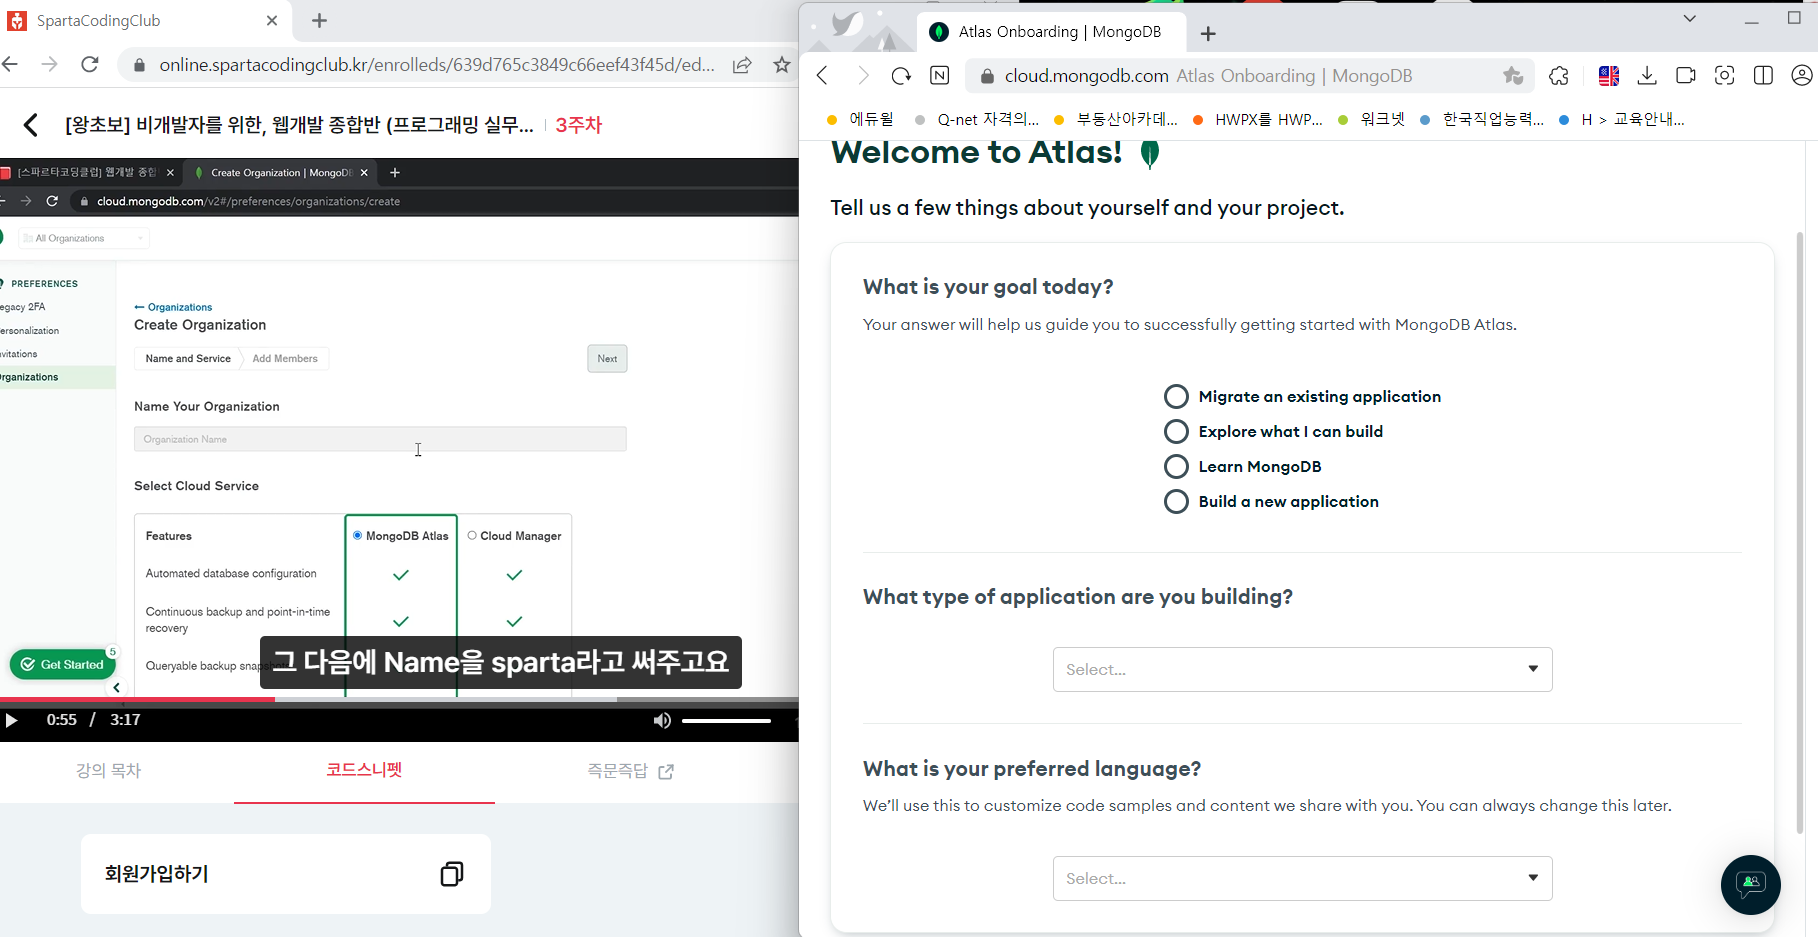
Task: Select Explore what I can build
Action: coord(1176,432)
